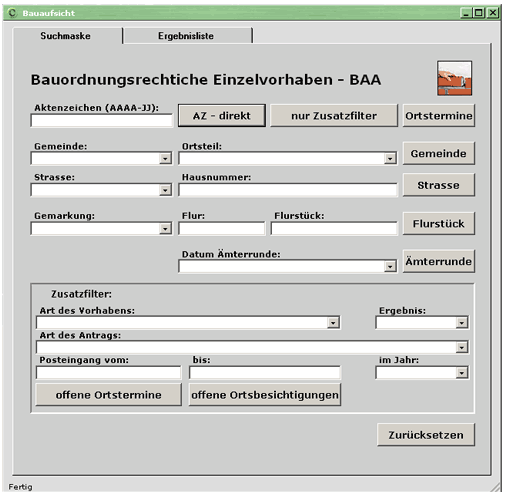This screenshot has height=496, width=506.
Task: Expand the im Jahr dropdown
Action: pyautogui.click(x=462, y=373)
